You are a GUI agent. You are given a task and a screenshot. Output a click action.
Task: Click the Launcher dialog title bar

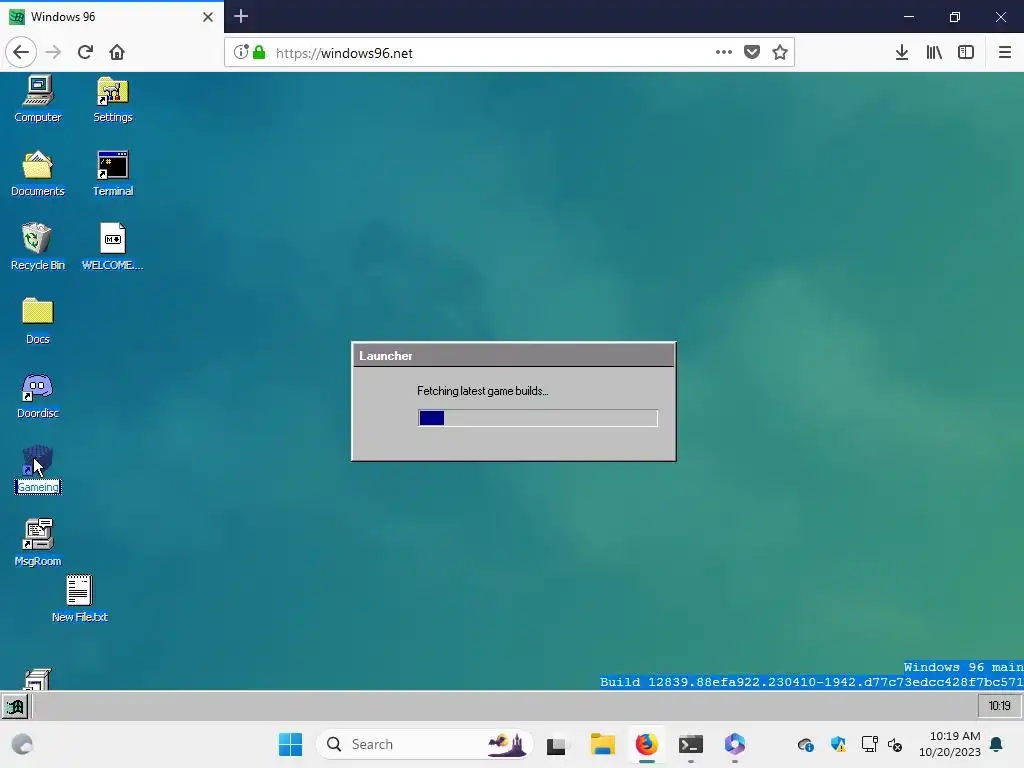[x=513, y=356]
